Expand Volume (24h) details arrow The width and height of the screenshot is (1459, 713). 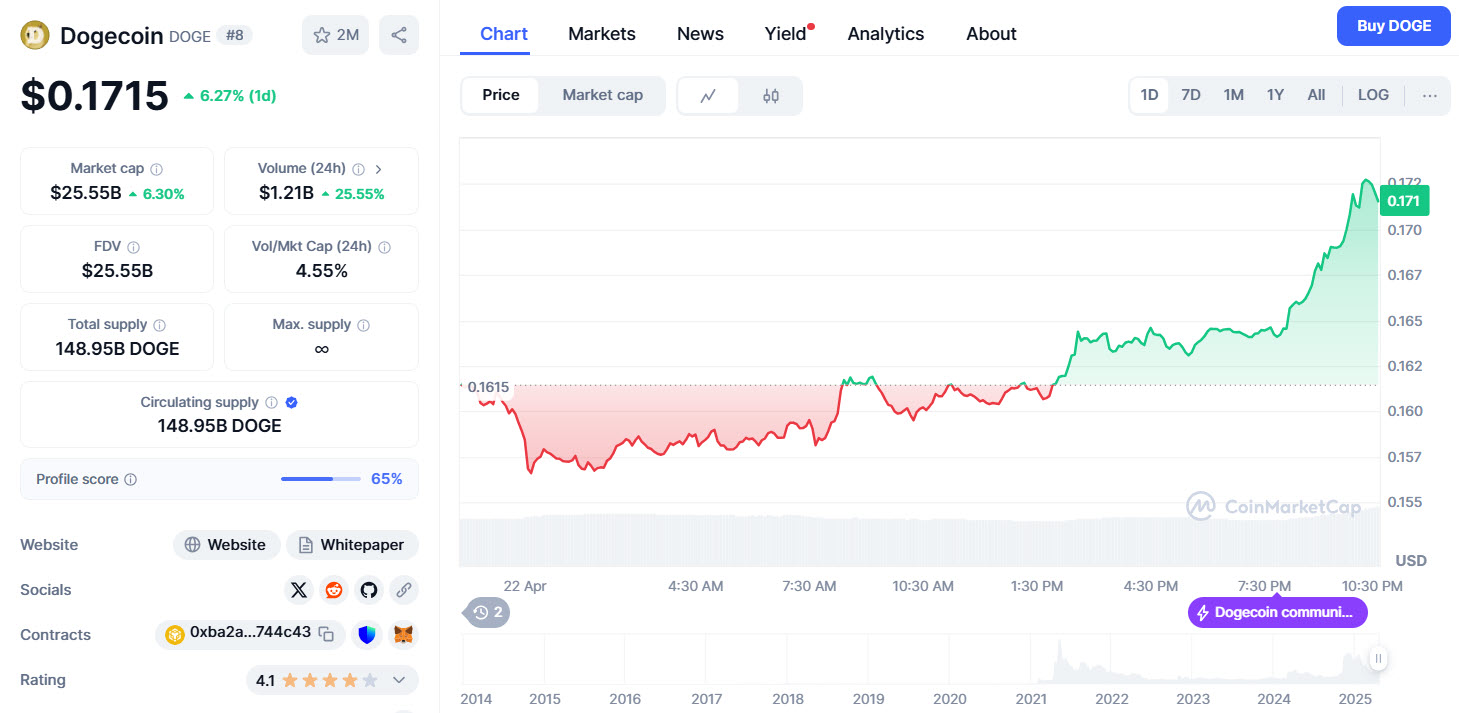click(379, 169)
